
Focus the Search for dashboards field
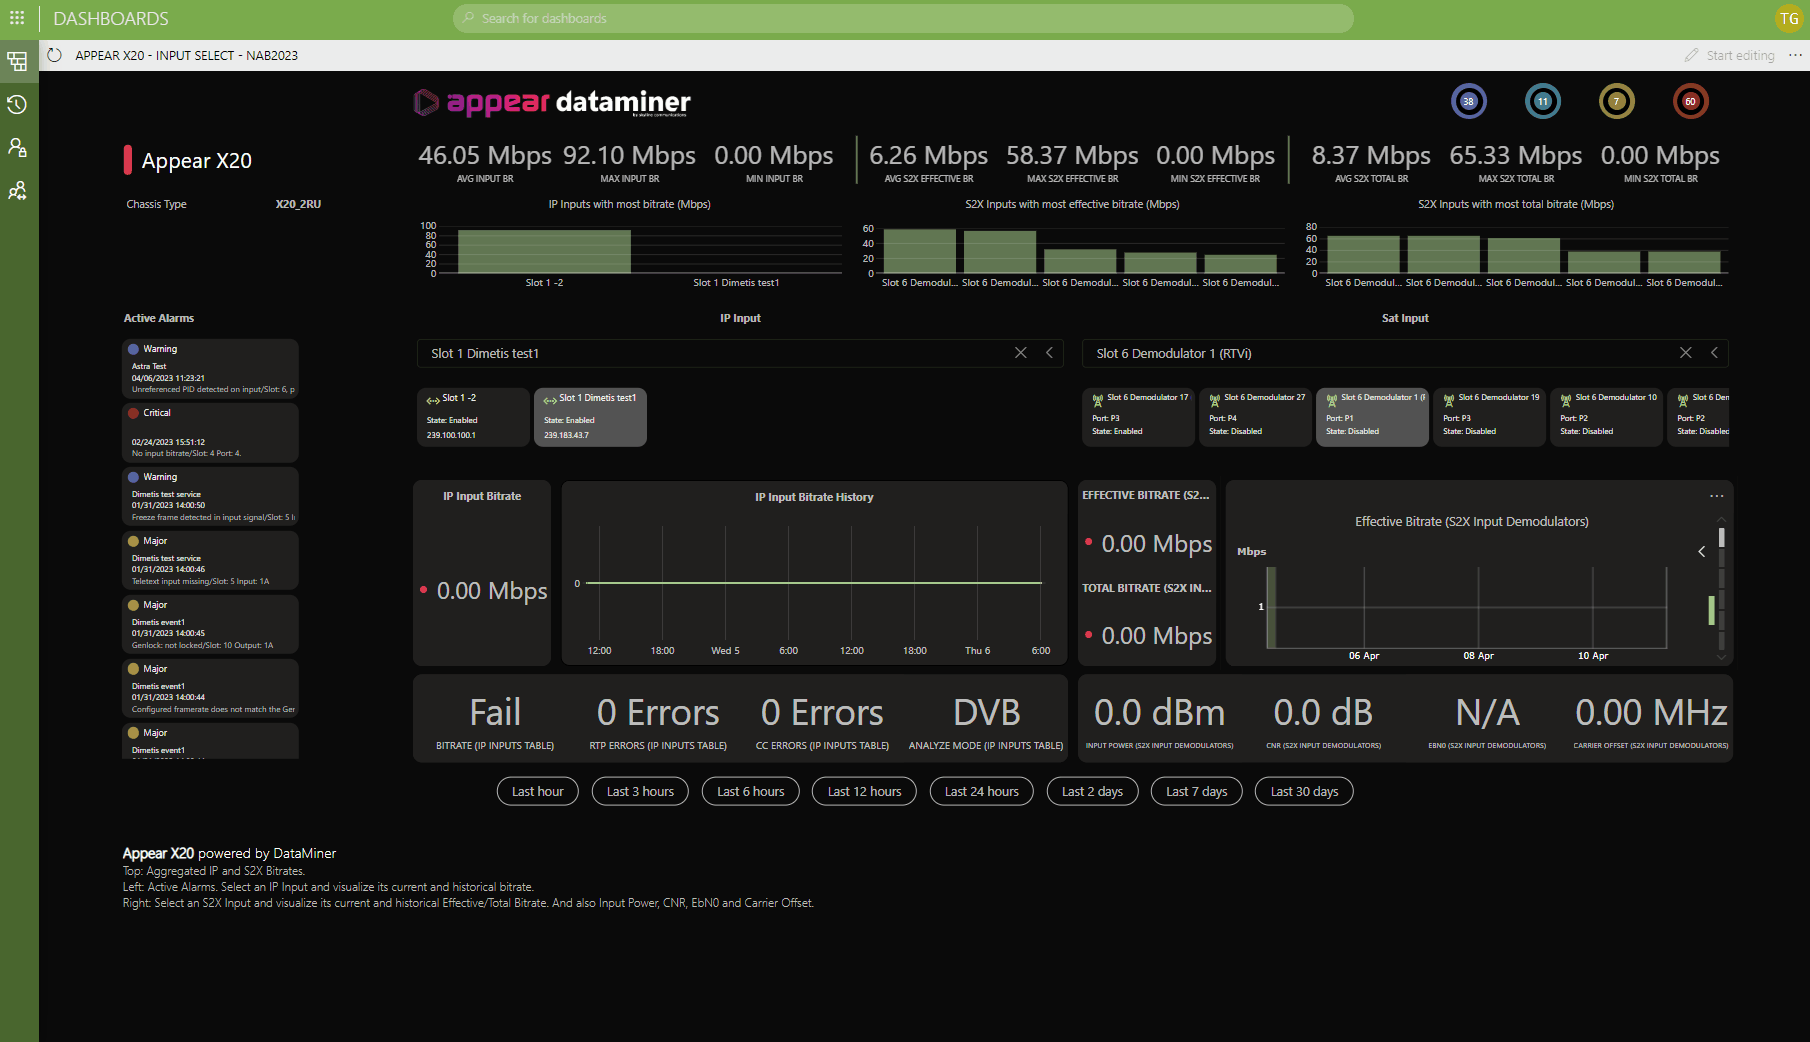[x=903, y=18]
